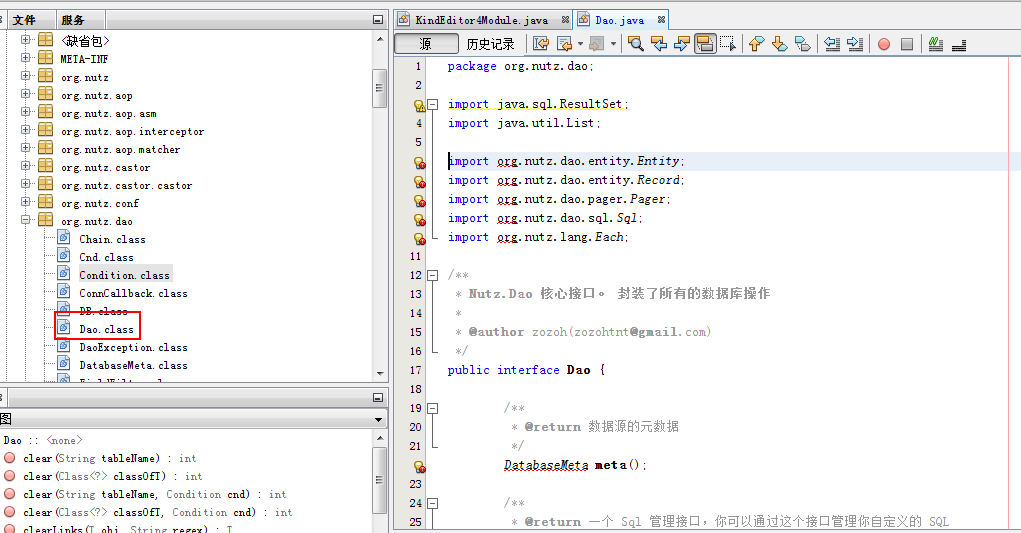Open the KindEditor4Module.java editor tab
This screenshot has width=1021, height=533.
pos(483,20)
